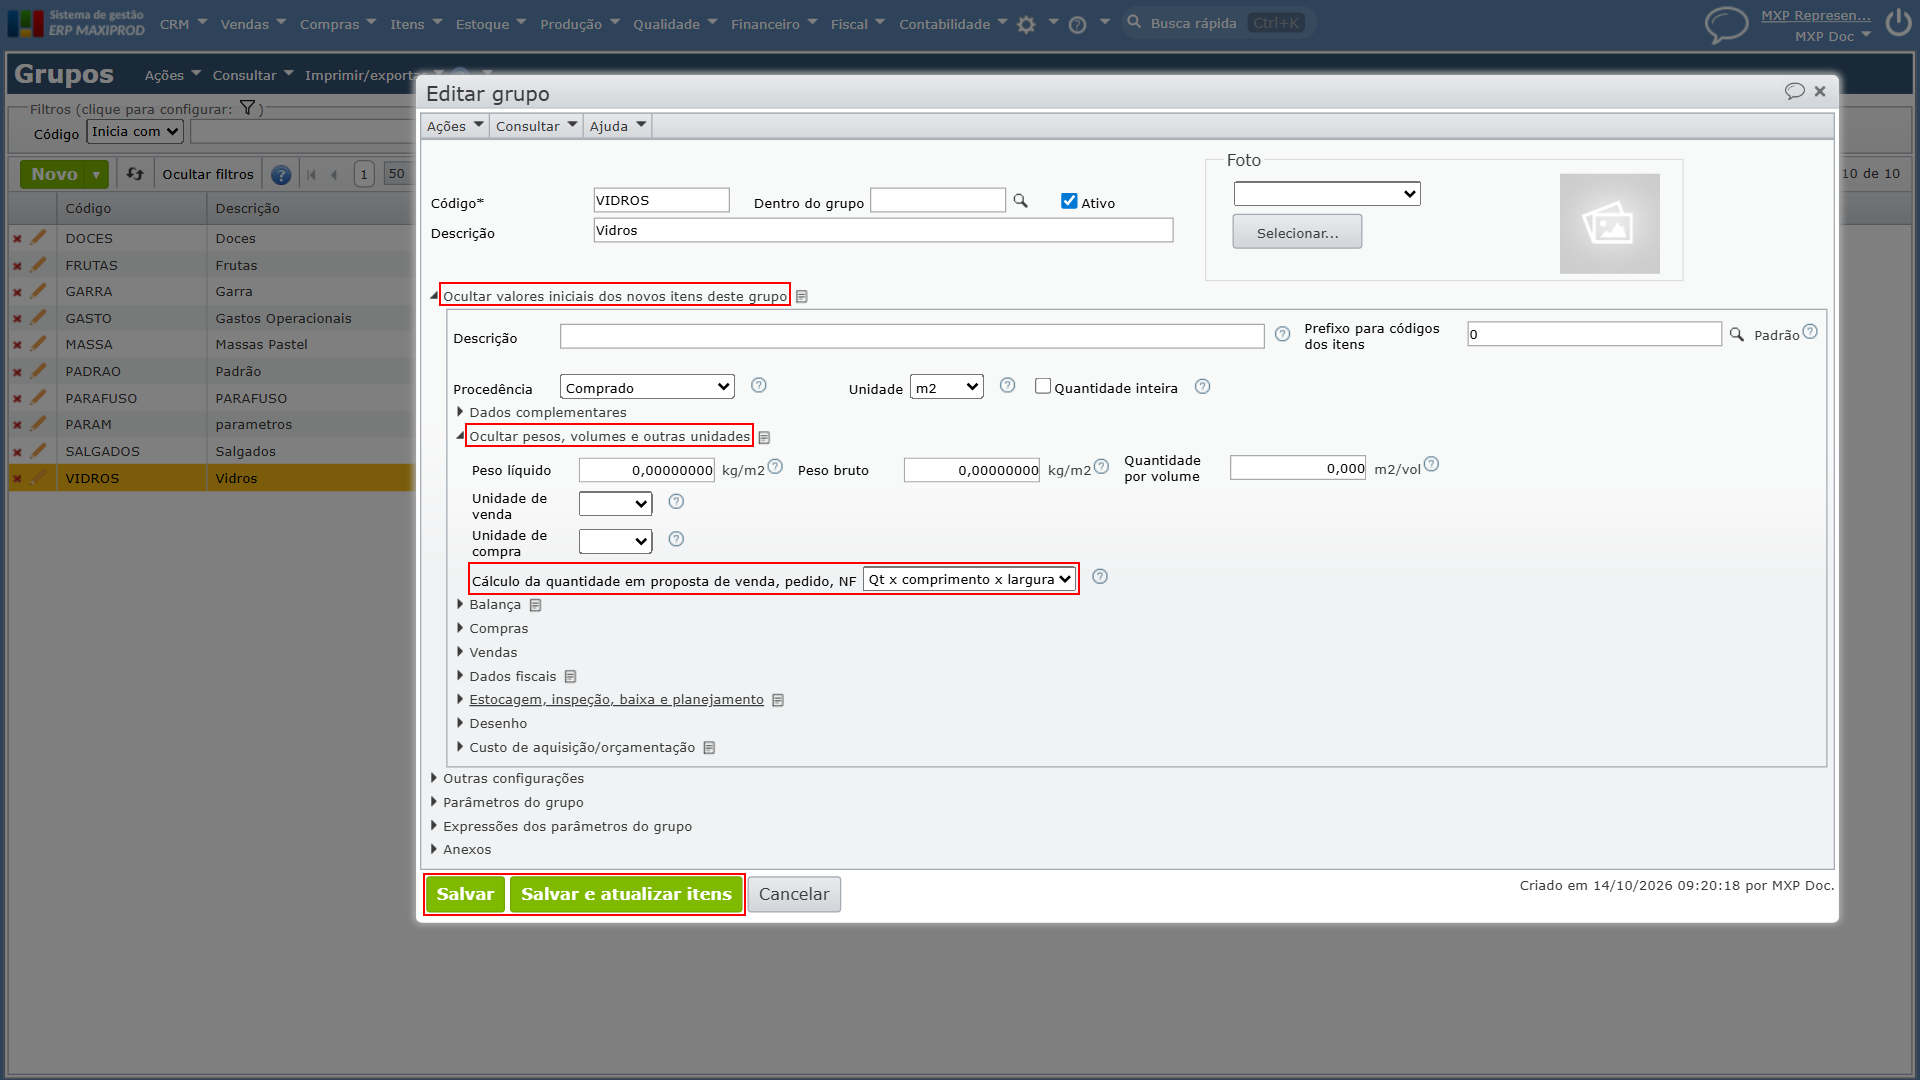Open the Procedência dropdown

[x=647, y=387]
